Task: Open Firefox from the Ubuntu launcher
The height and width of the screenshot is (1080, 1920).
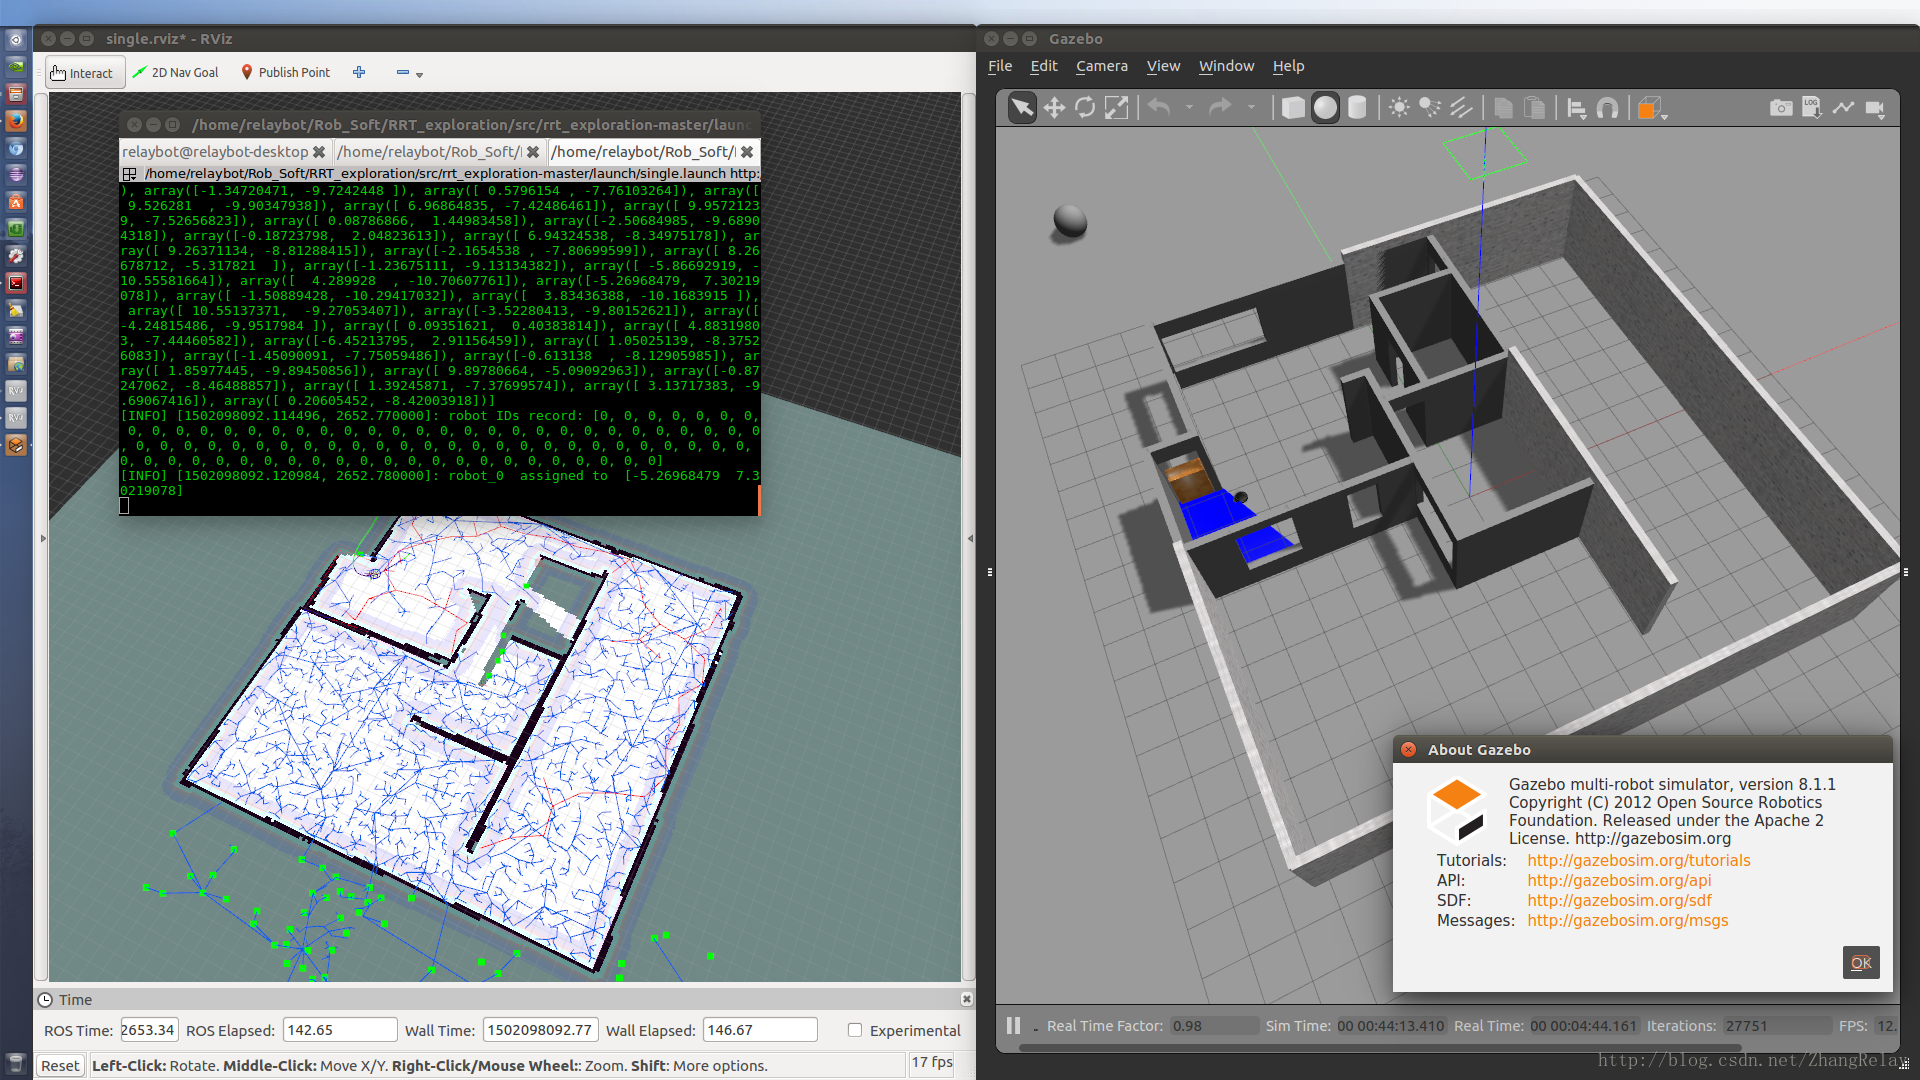Action: coord(16,121)
